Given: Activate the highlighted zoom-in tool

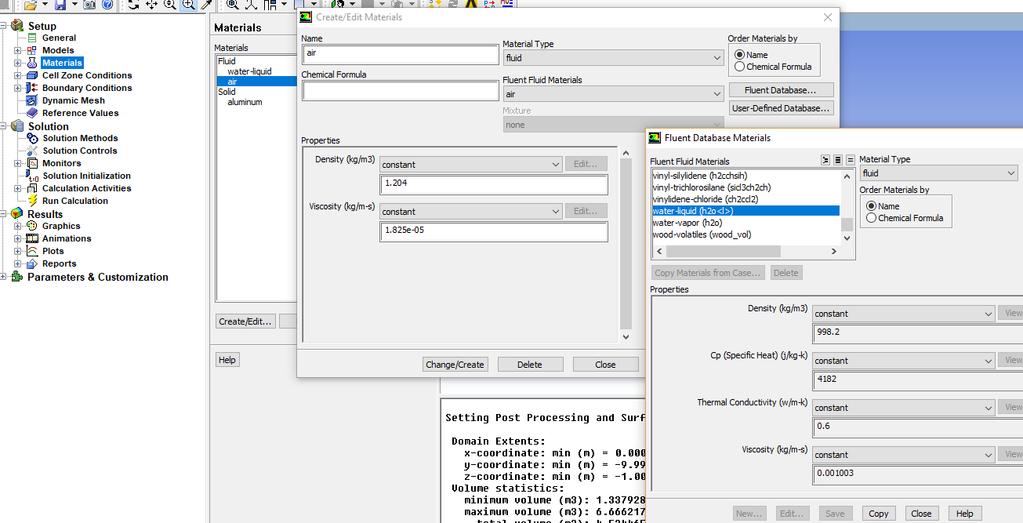Looking at the screenshot, I should (188, 5).
